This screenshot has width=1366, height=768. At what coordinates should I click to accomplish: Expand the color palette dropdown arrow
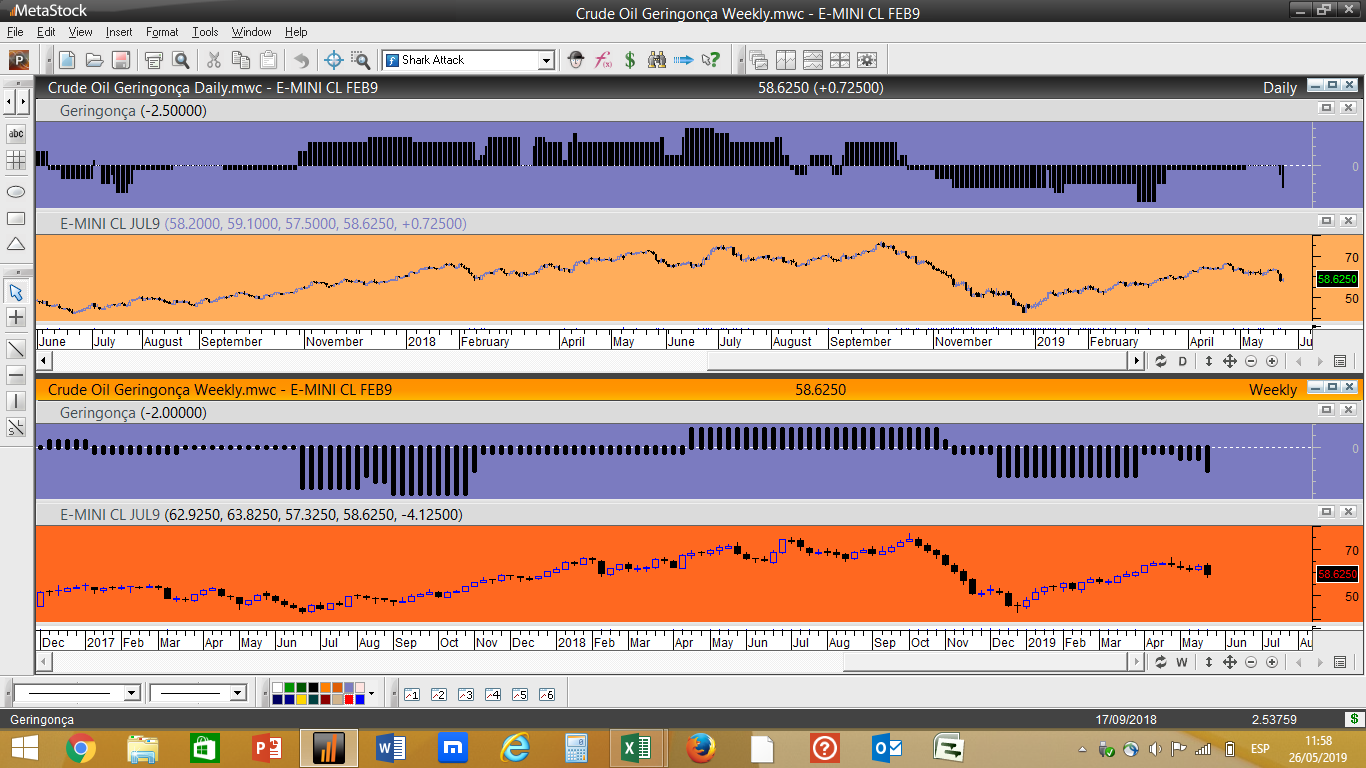pyautogui.click(x=372, y=693)
